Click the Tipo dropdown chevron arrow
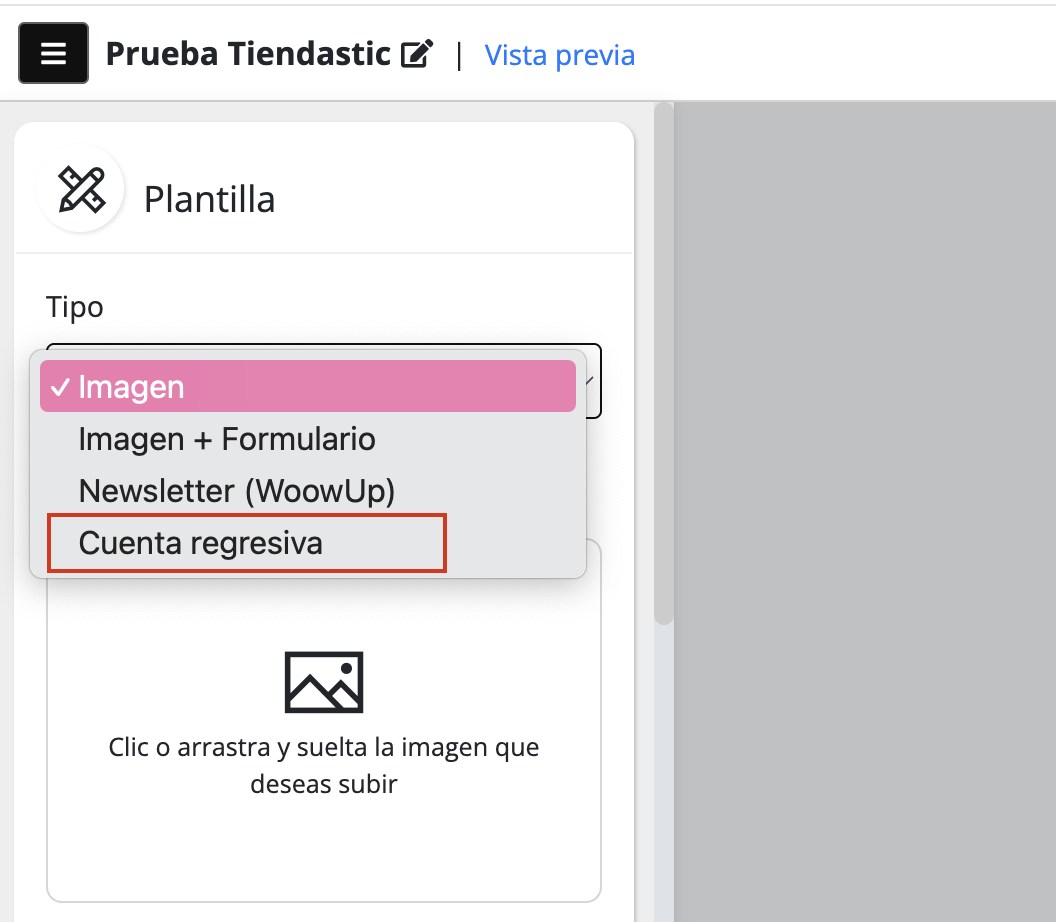Image resolution: width=1056 pixels, height=922 pixels. [592, 381]
